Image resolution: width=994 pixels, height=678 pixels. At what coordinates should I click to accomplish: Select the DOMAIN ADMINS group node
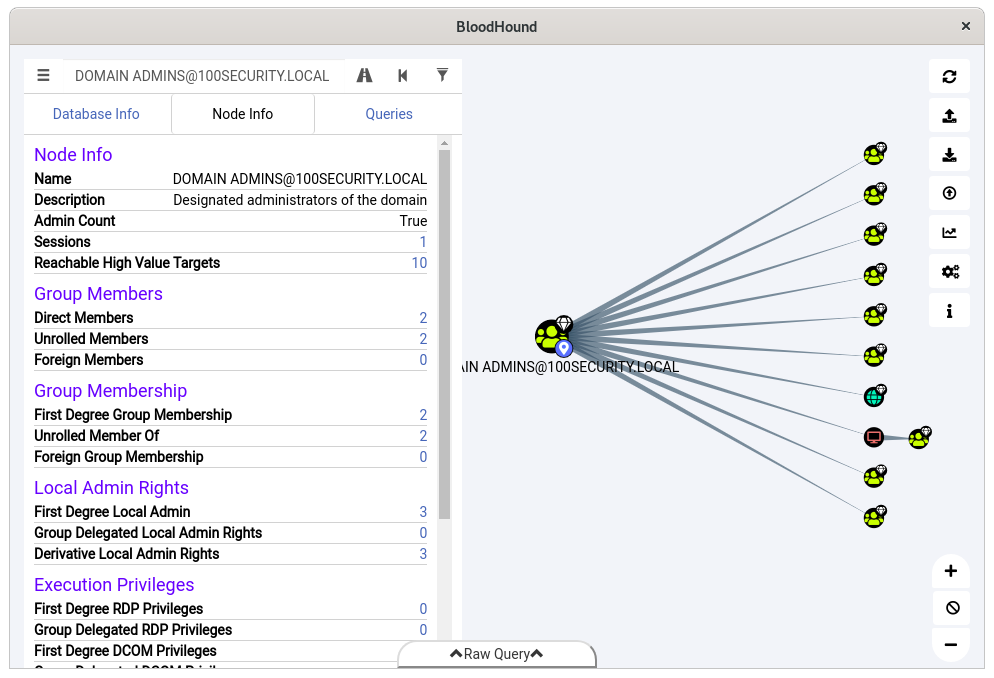coord(553,336)
